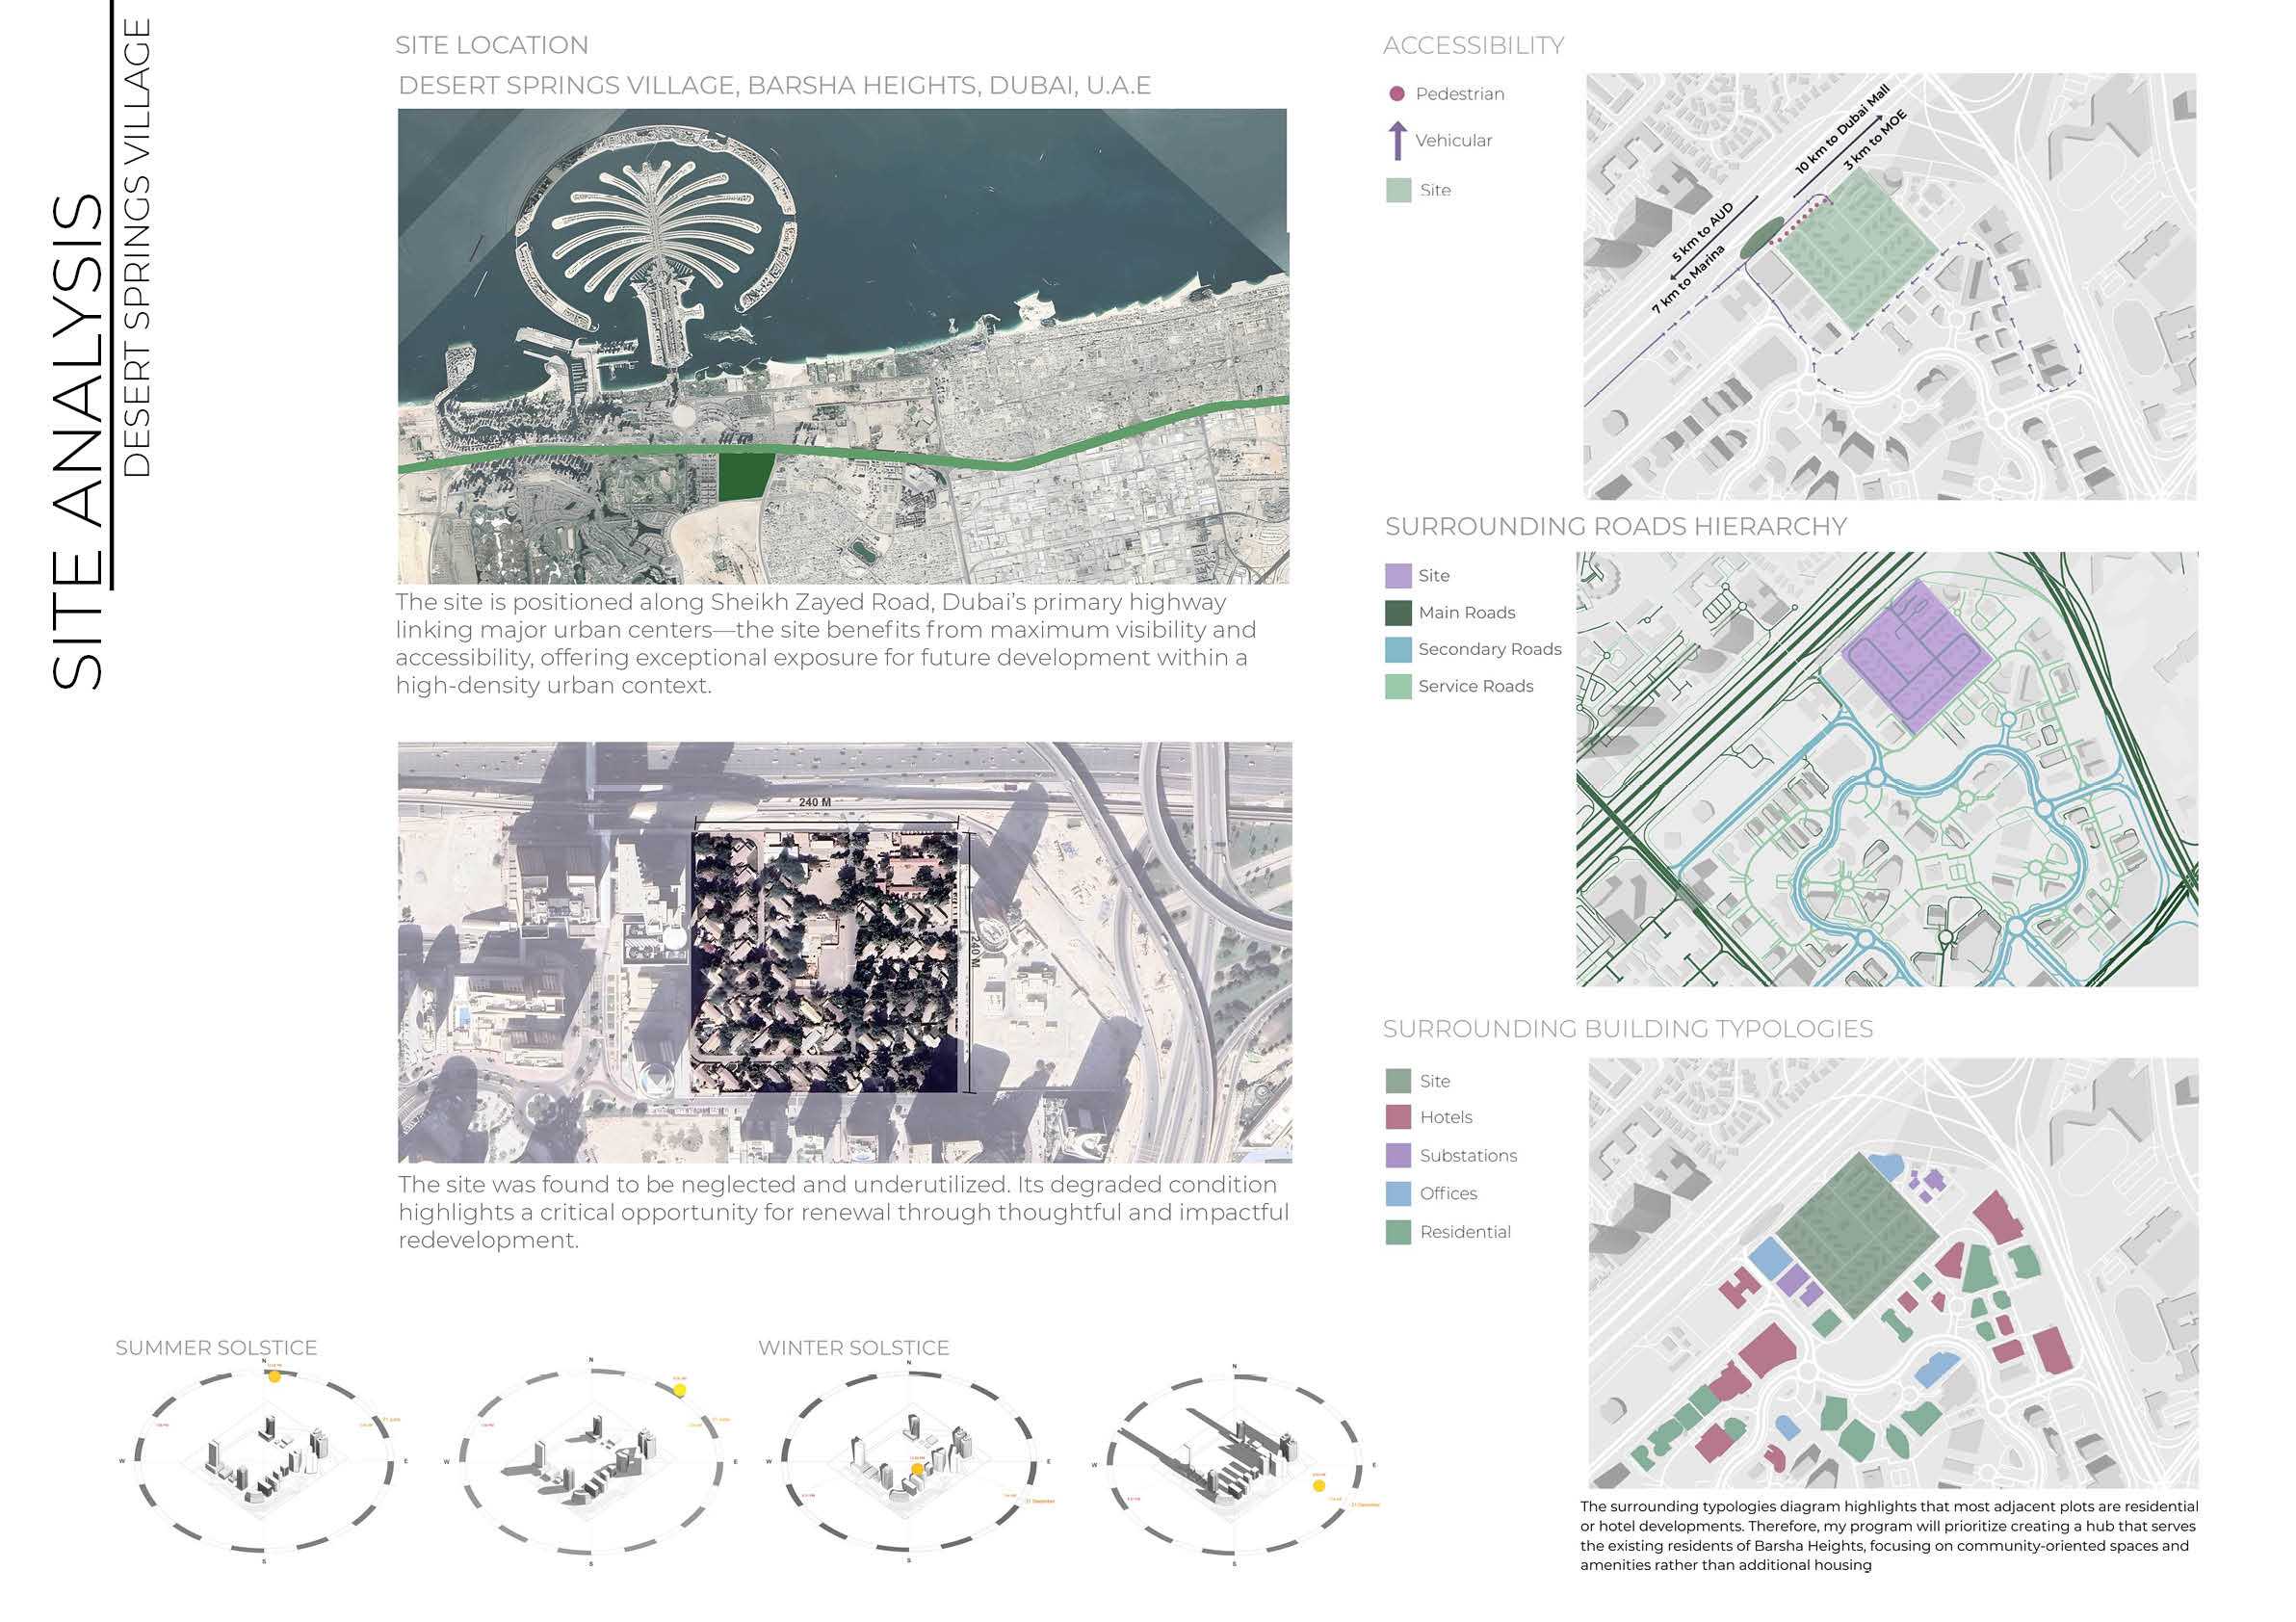Click the Main Roads dark green swatch
Viewport: 2296px width, 1622px height.
pyautogui.click(x=1398, y=613)
